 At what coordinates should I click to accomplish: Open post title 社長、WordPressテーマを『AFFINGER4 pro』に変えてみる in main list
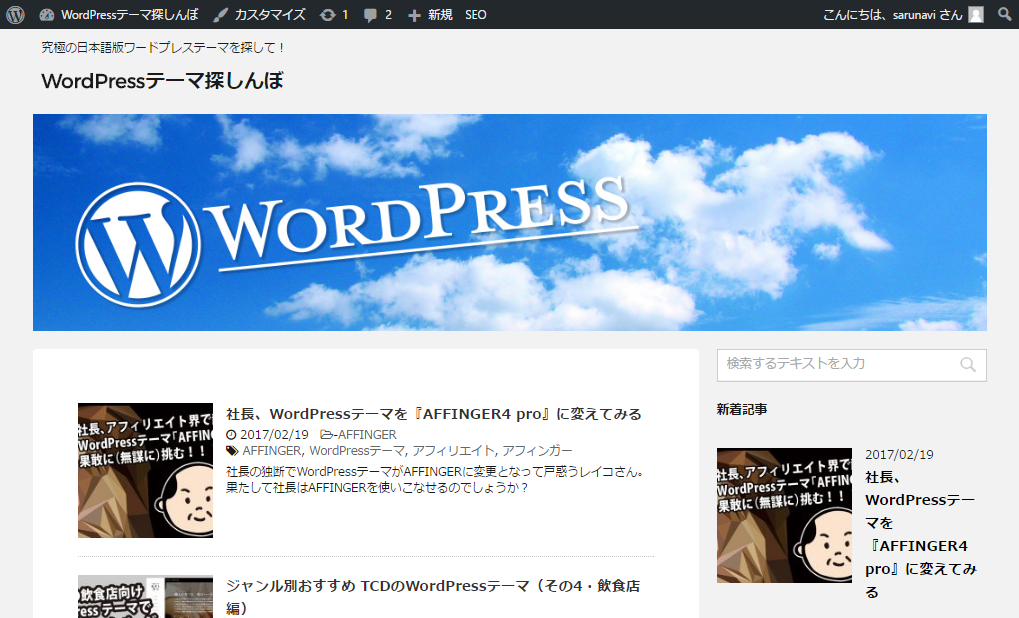click(433, 414)
